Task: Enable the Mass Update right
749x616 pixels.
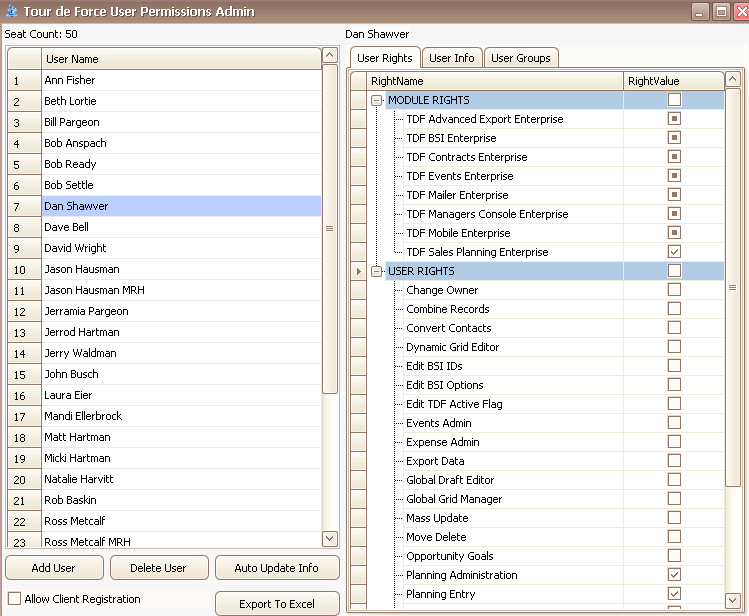Action: pos(674,518)
